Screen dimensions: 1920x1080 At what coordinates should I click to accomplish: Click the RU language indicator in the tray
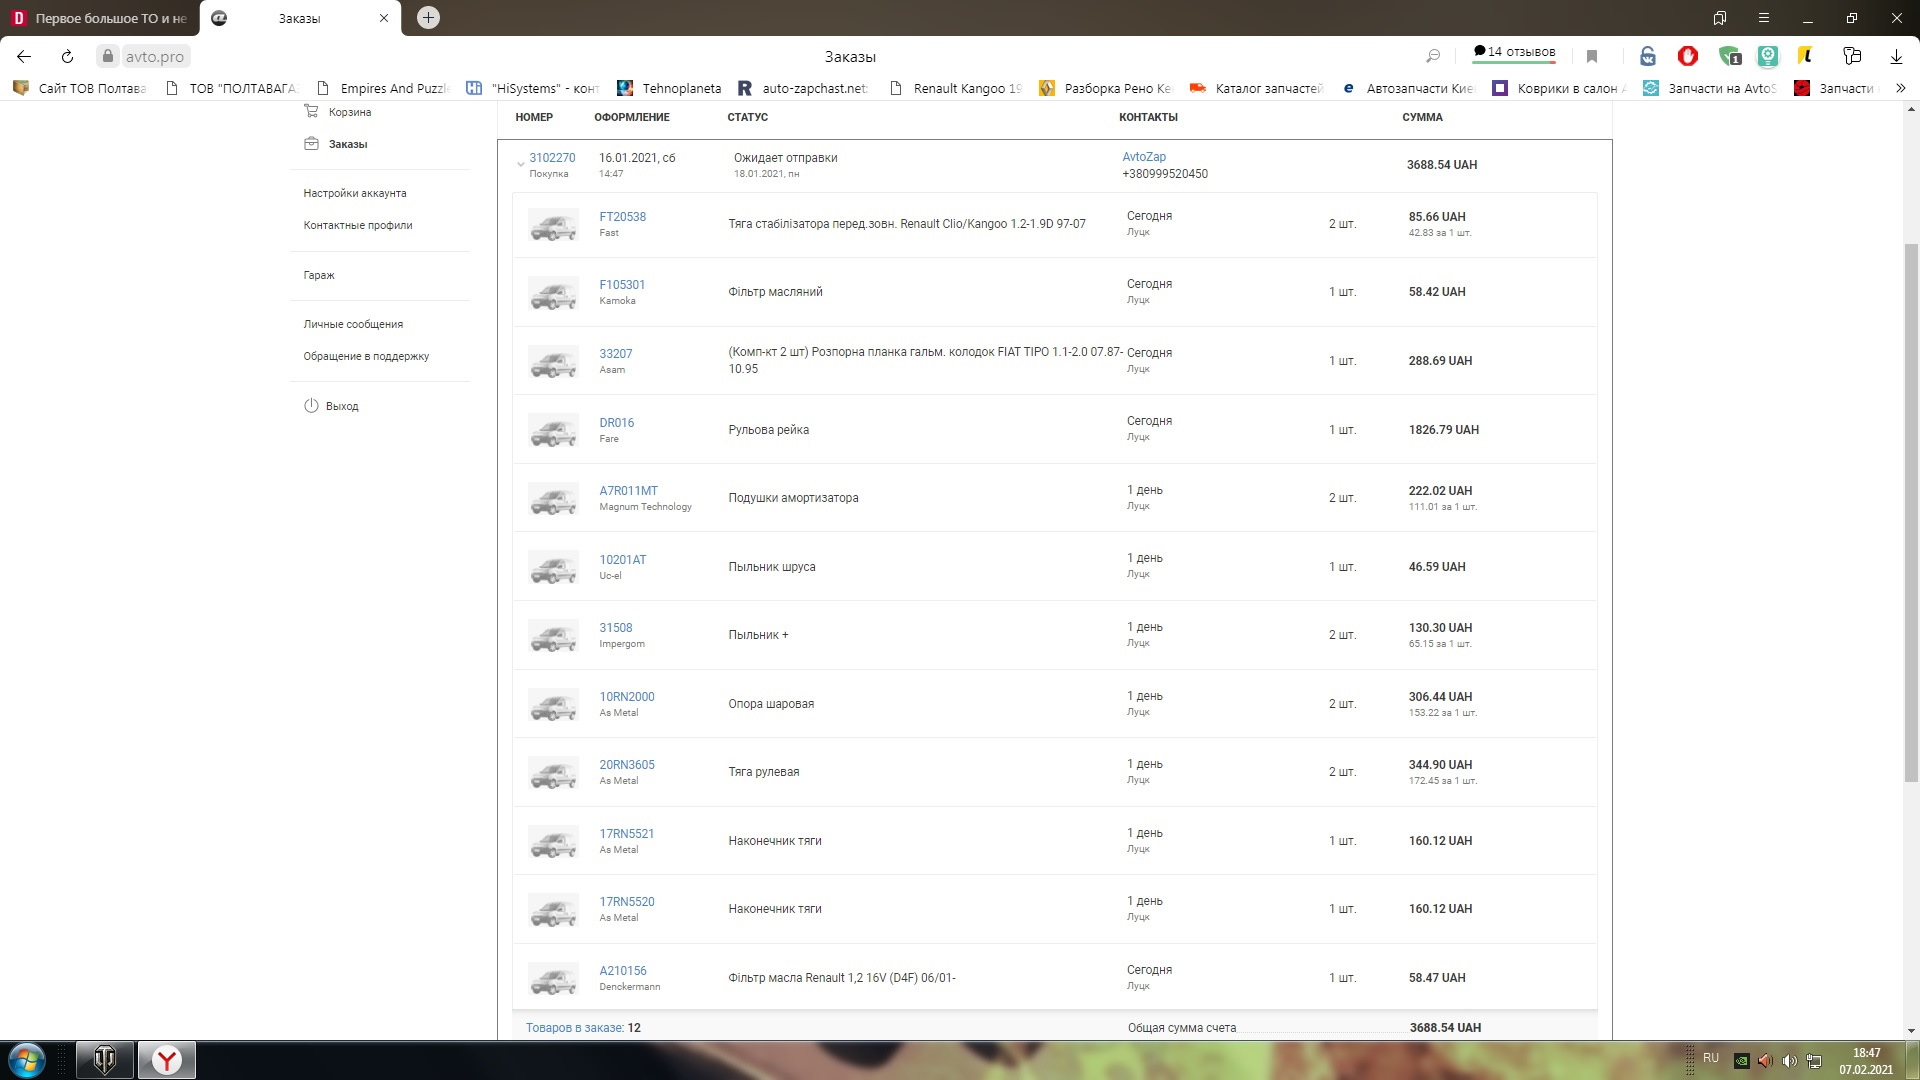coord(1711,1058)
